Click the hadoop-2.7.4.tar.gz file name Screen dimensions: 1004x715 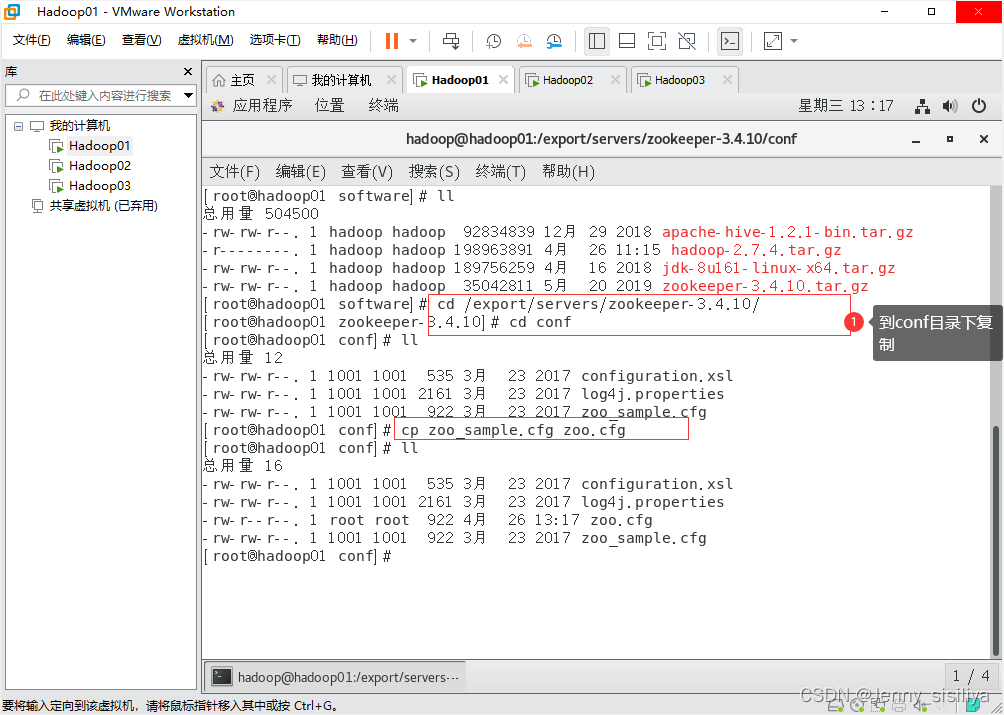[756, 250]
